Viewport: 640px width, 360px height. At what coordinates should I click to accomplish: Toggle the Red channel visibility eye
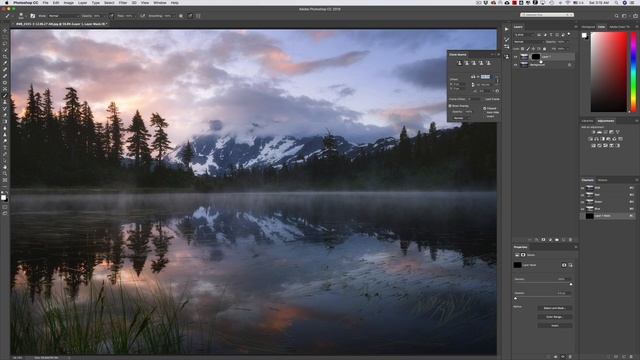coord(582,195)
